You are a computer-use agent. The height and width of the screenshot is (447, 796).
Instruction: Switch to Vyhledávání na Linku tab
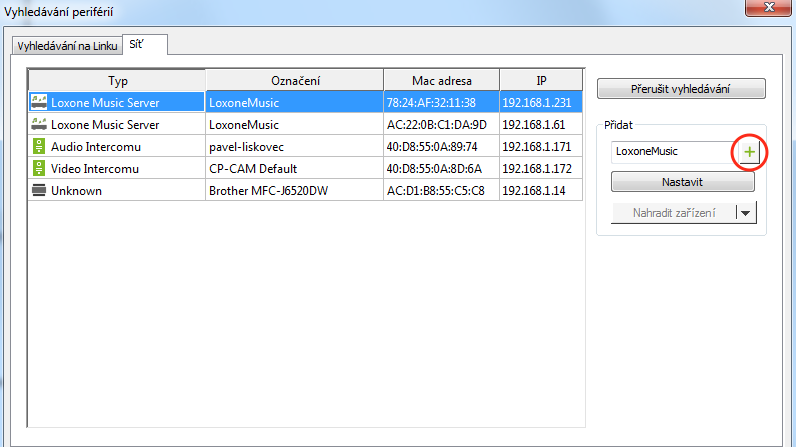(67, 46)
